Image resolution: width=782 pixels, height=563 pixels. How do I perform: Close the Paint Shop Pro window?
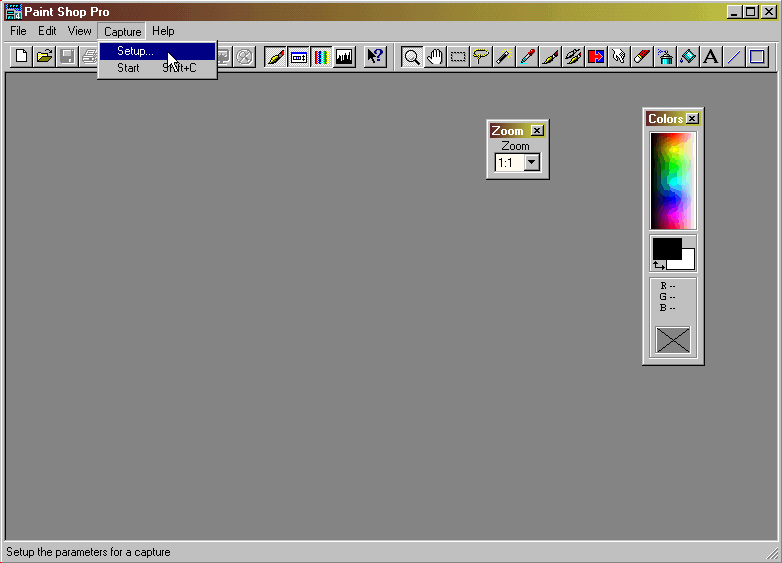tap(769, 12)
